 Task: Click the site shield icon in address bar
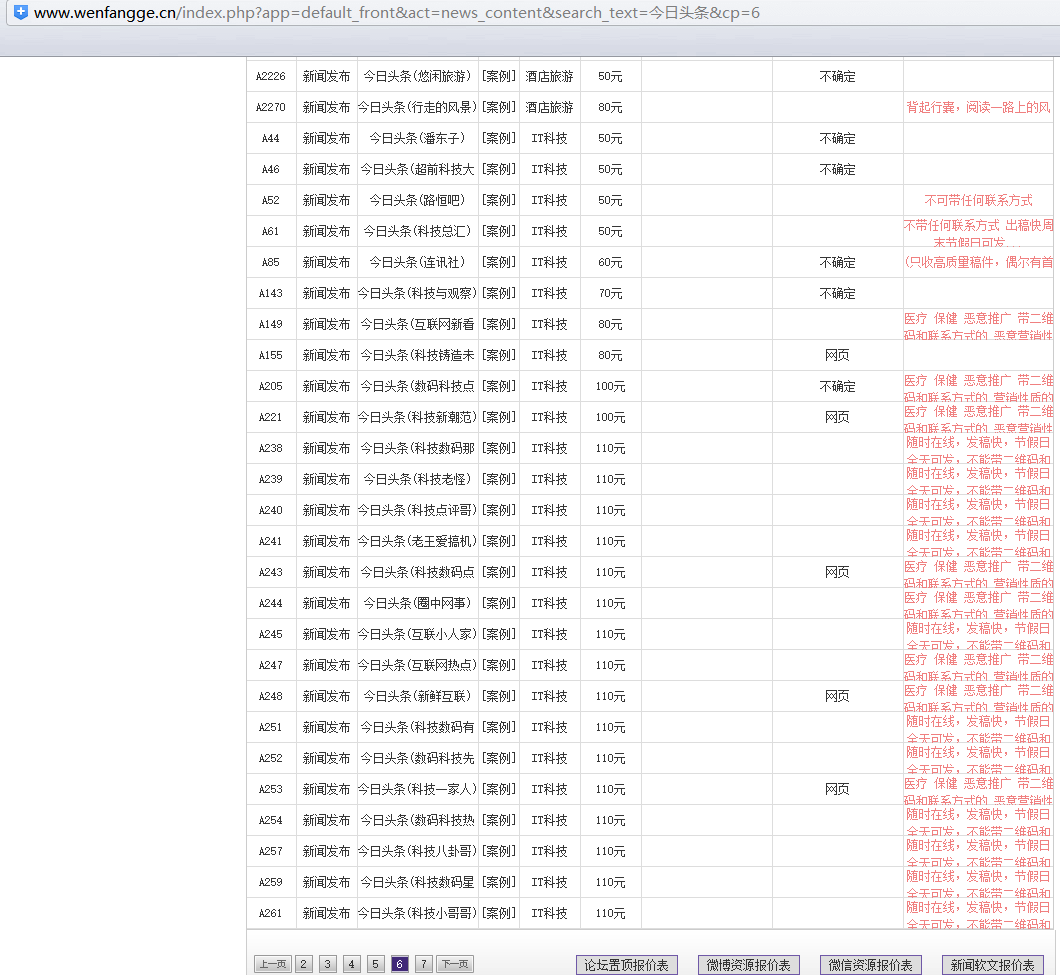click(20, 13)
